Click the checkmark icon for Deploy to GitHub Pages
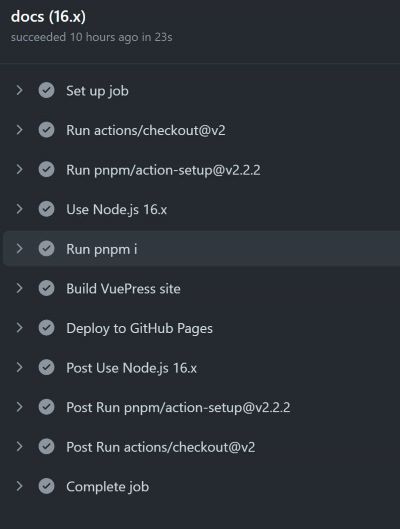The height and width of the screenshot is (529, 400). (46, 328)
